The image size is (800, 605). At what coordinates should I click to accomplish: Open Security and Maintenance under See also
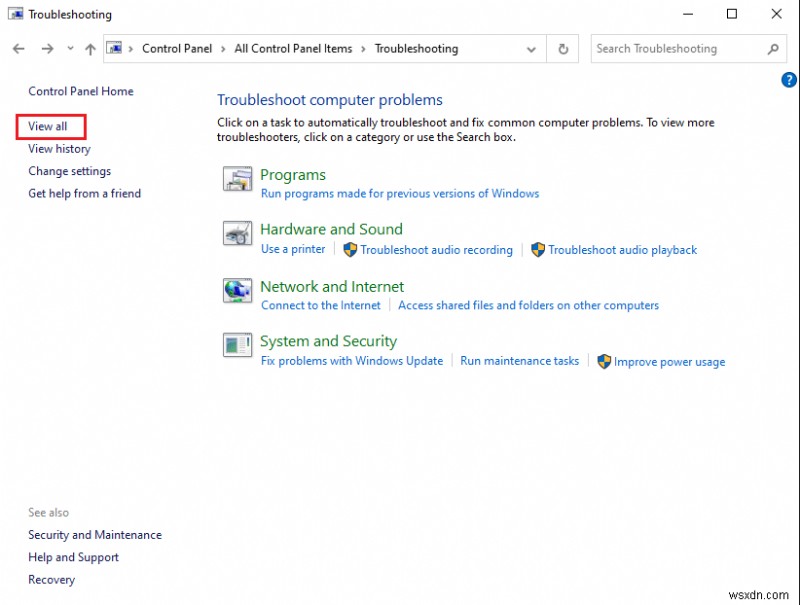tap(94, 534)
